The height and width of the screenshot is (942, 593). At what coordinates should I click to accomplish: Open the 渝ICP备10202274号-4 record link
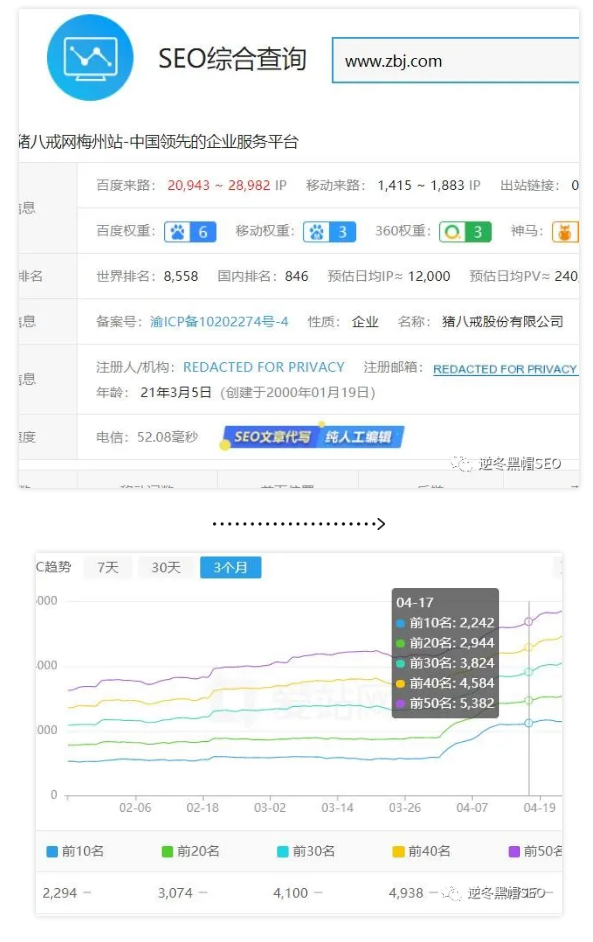point(219,321)
